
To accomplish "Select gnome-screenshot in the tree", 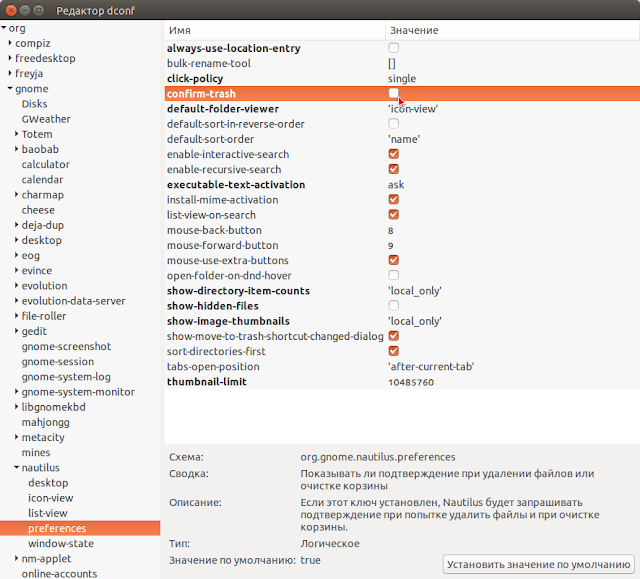I will click(x=66, y=346).
